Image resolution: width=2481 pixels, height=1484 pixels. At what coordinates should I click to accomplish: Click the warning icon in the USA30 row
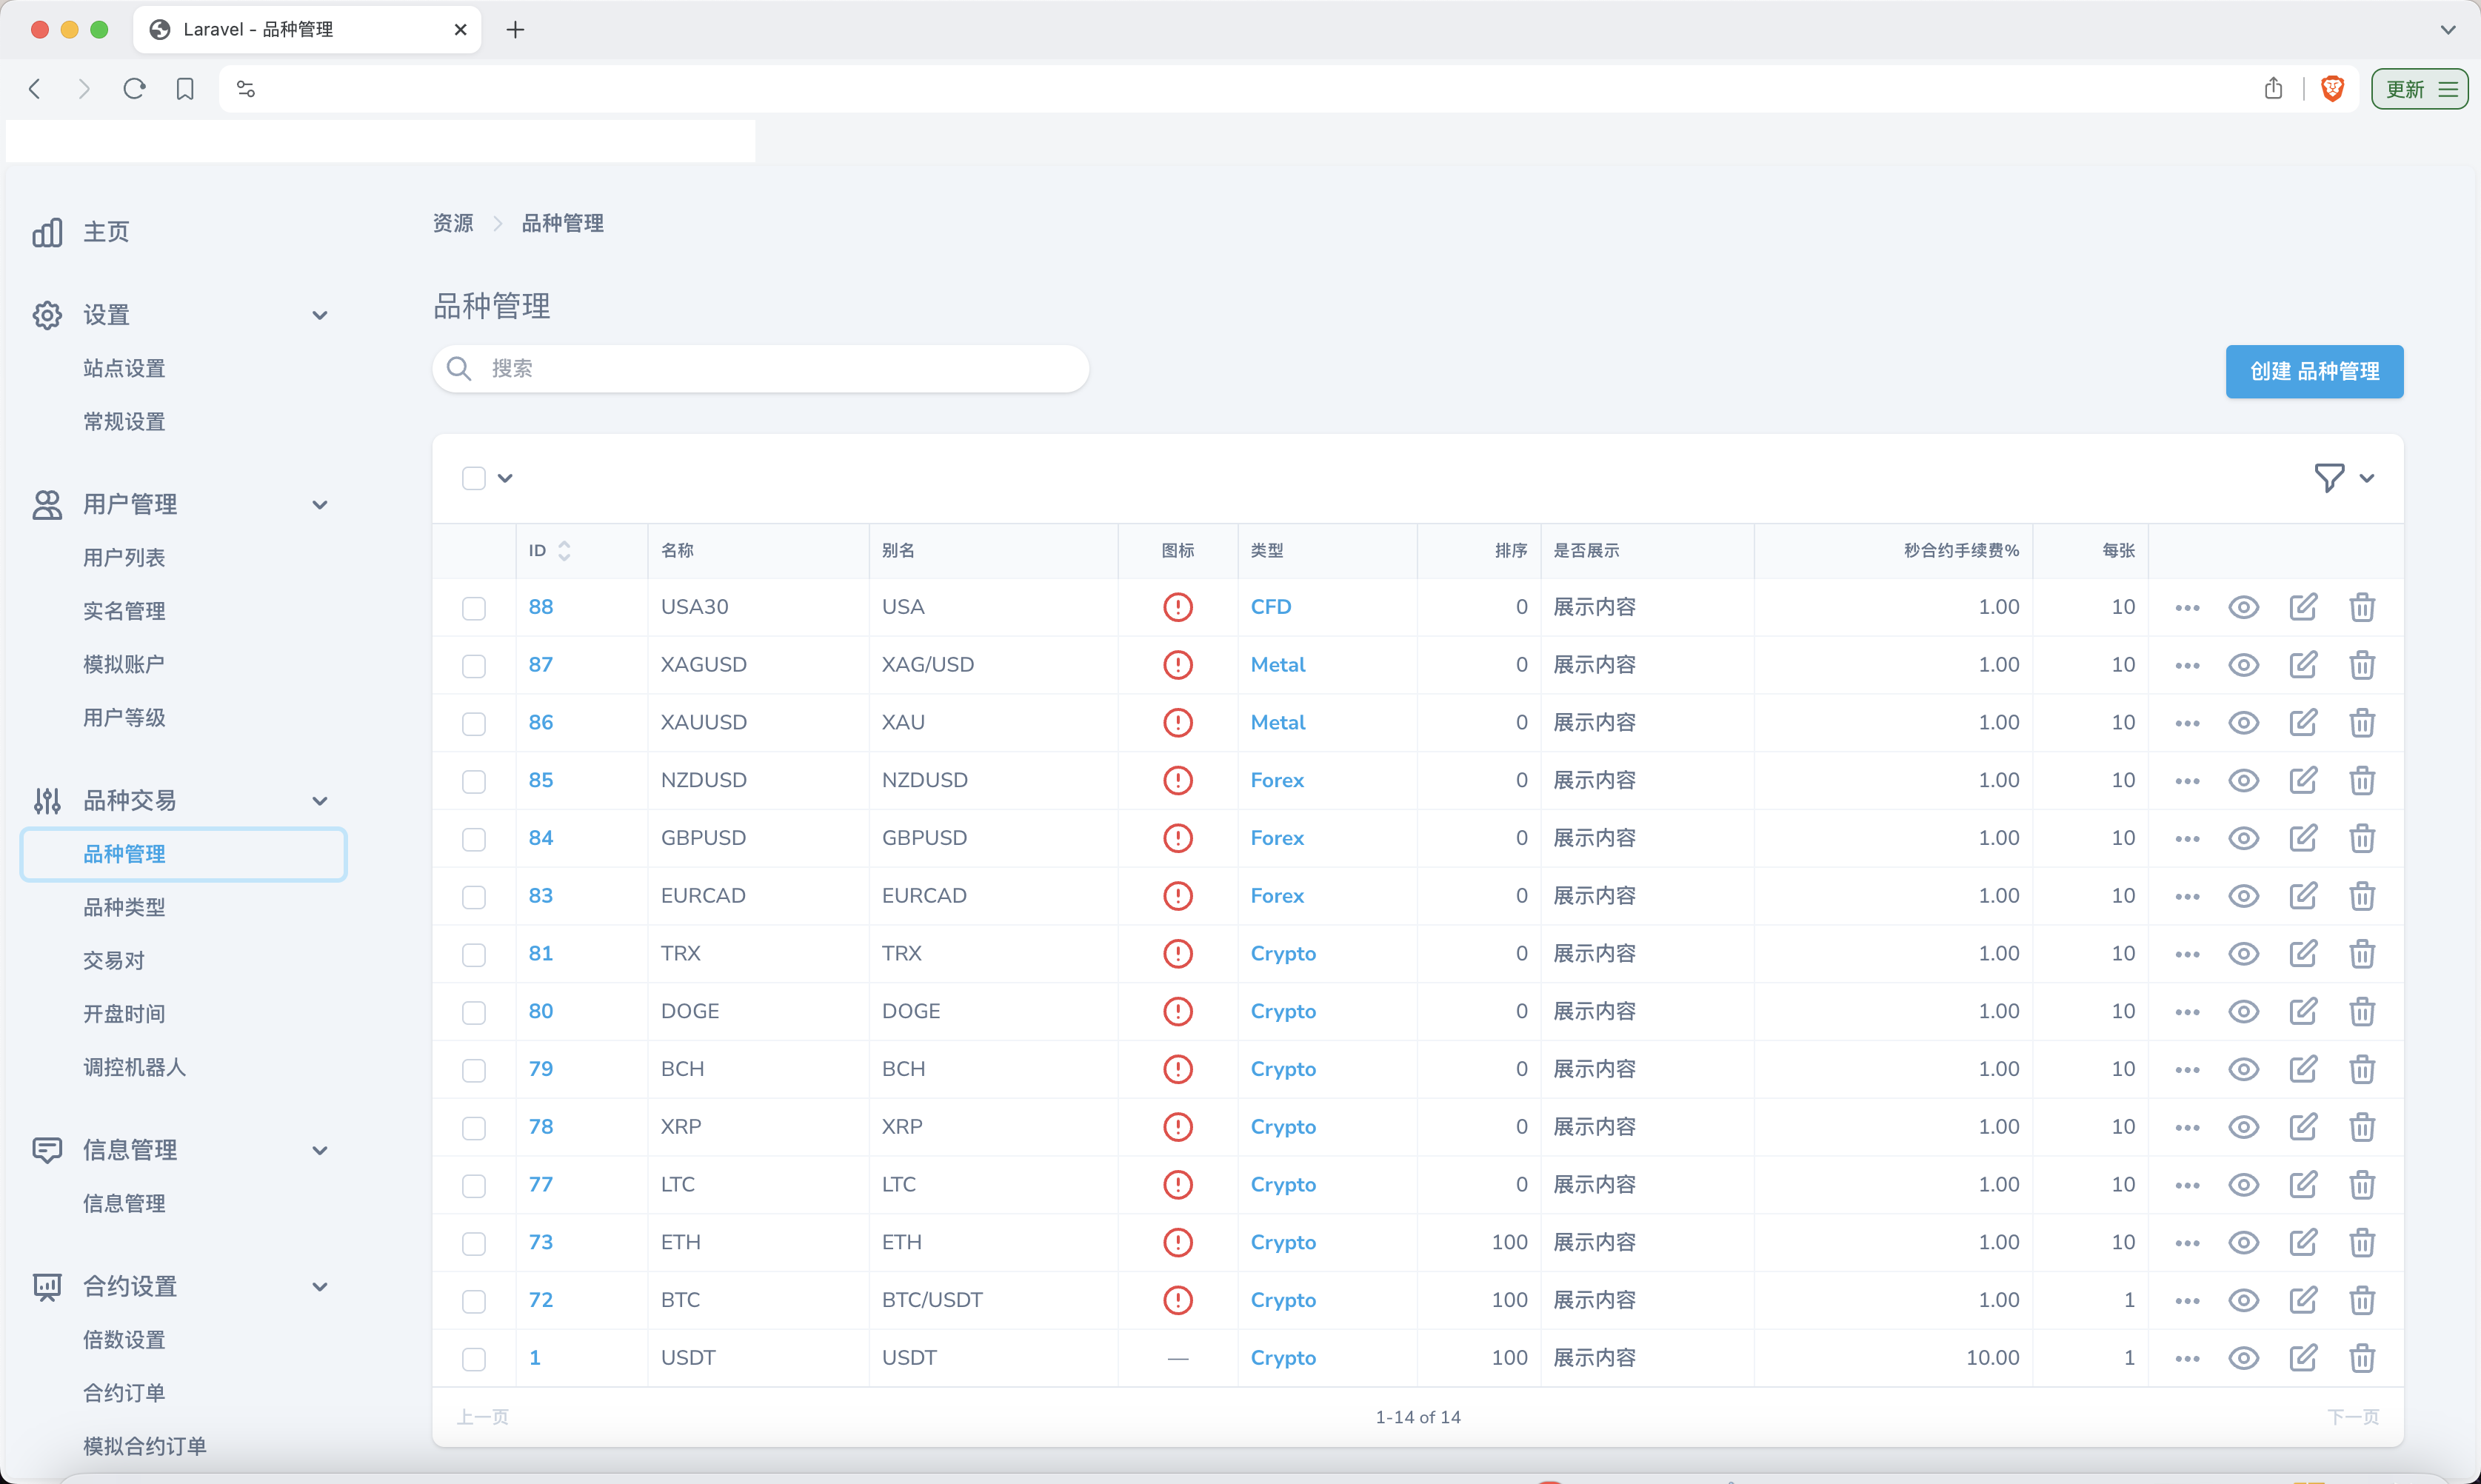click(1178, 607)
